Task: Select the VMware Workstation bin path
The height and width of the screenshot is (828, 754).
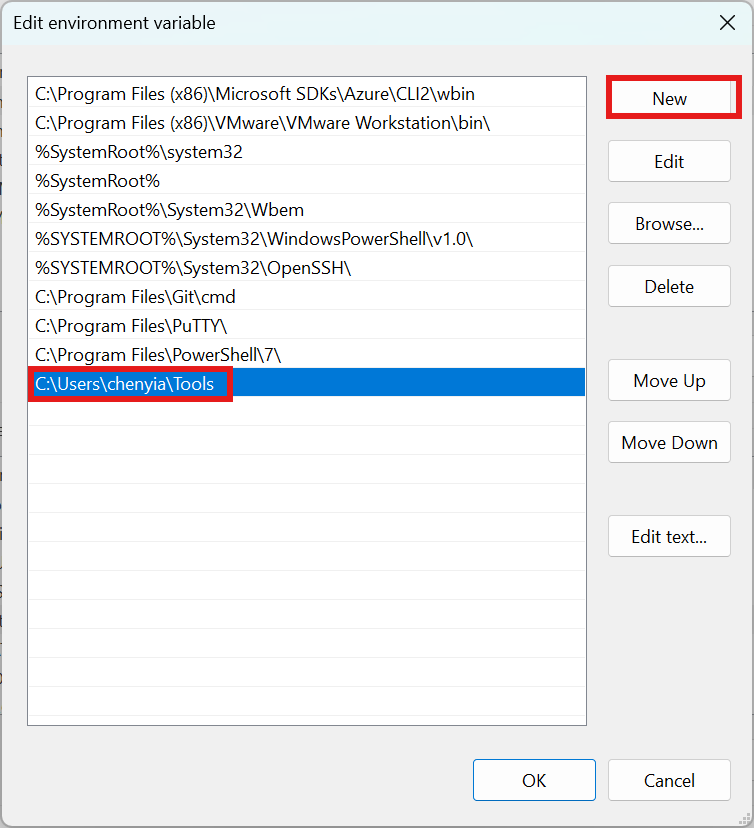Action: [307, 122]
